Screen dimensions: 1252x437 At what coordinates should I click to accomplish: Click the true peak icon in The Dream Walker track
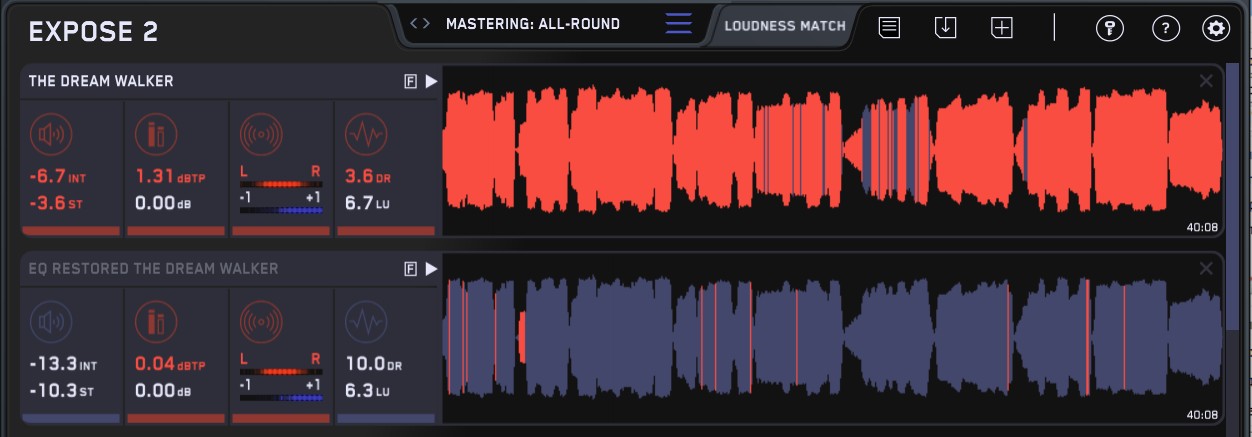[155, 133]
